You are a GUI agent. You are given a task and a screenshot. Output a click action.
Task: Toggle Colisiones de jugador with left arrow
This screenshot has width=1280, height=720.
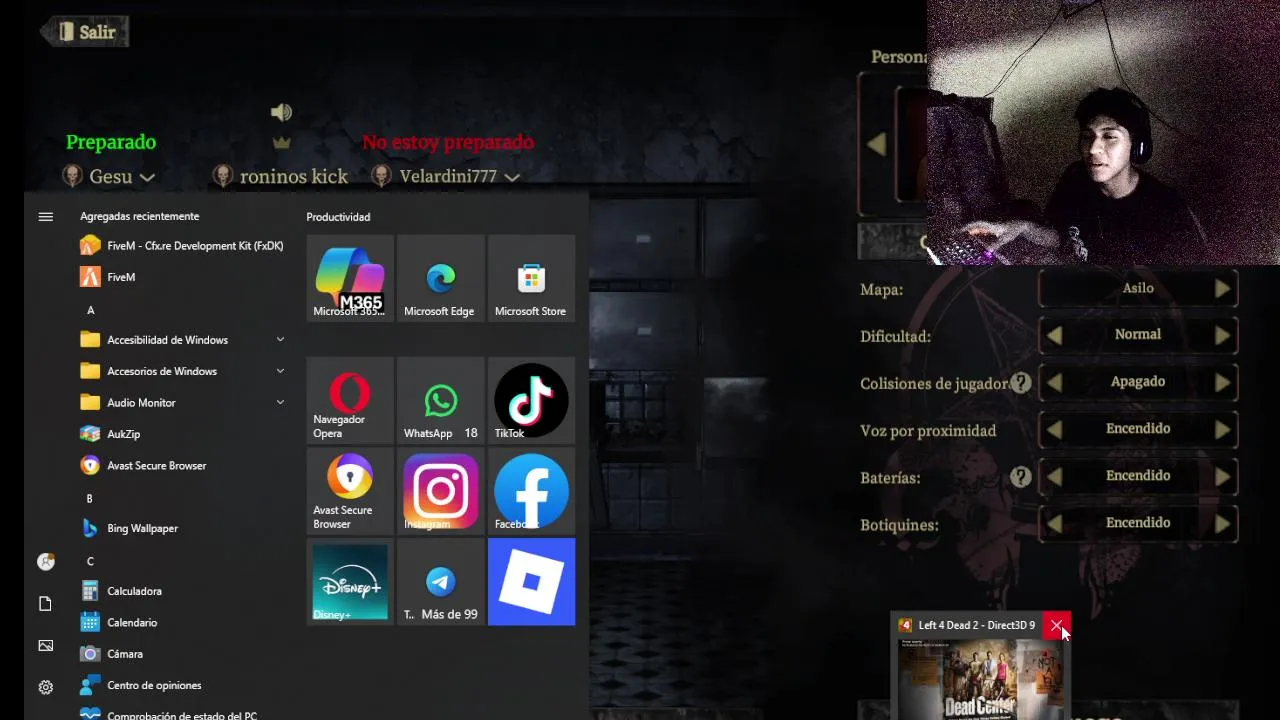coord(1054,383)
